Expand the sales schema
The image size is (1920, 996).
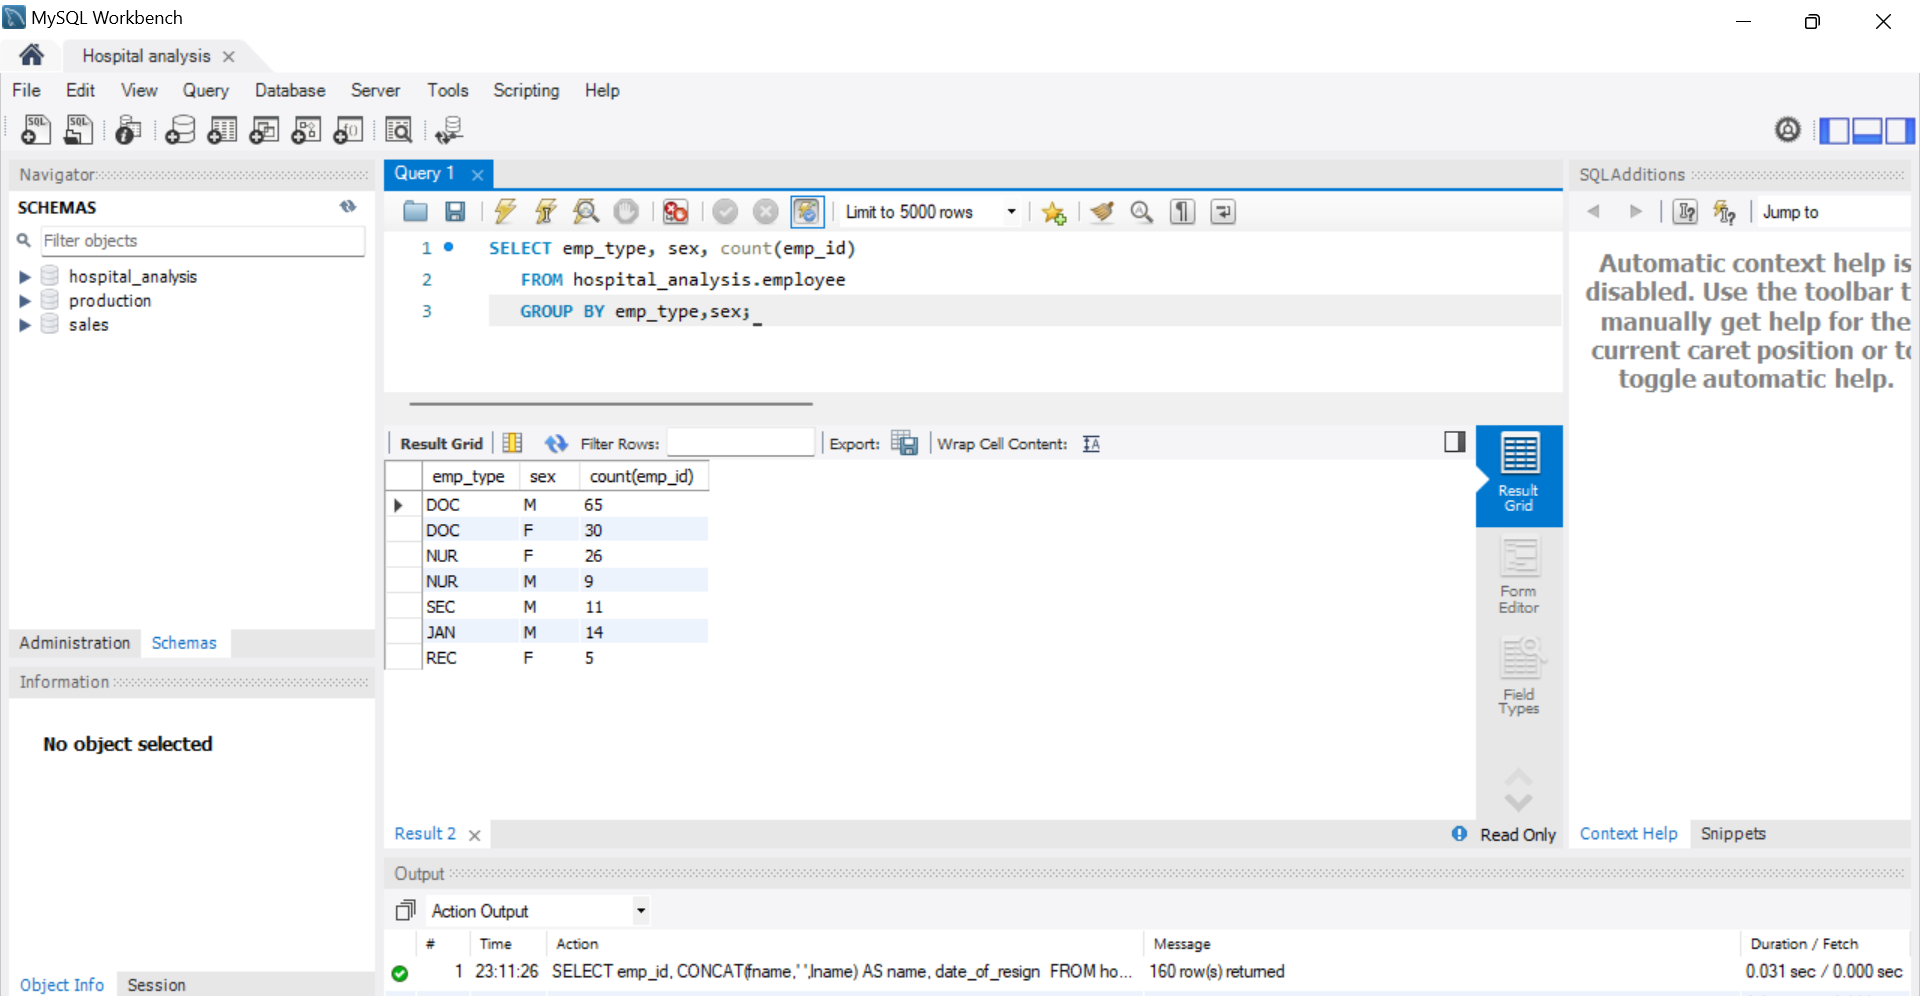click(x=25, y=324)
